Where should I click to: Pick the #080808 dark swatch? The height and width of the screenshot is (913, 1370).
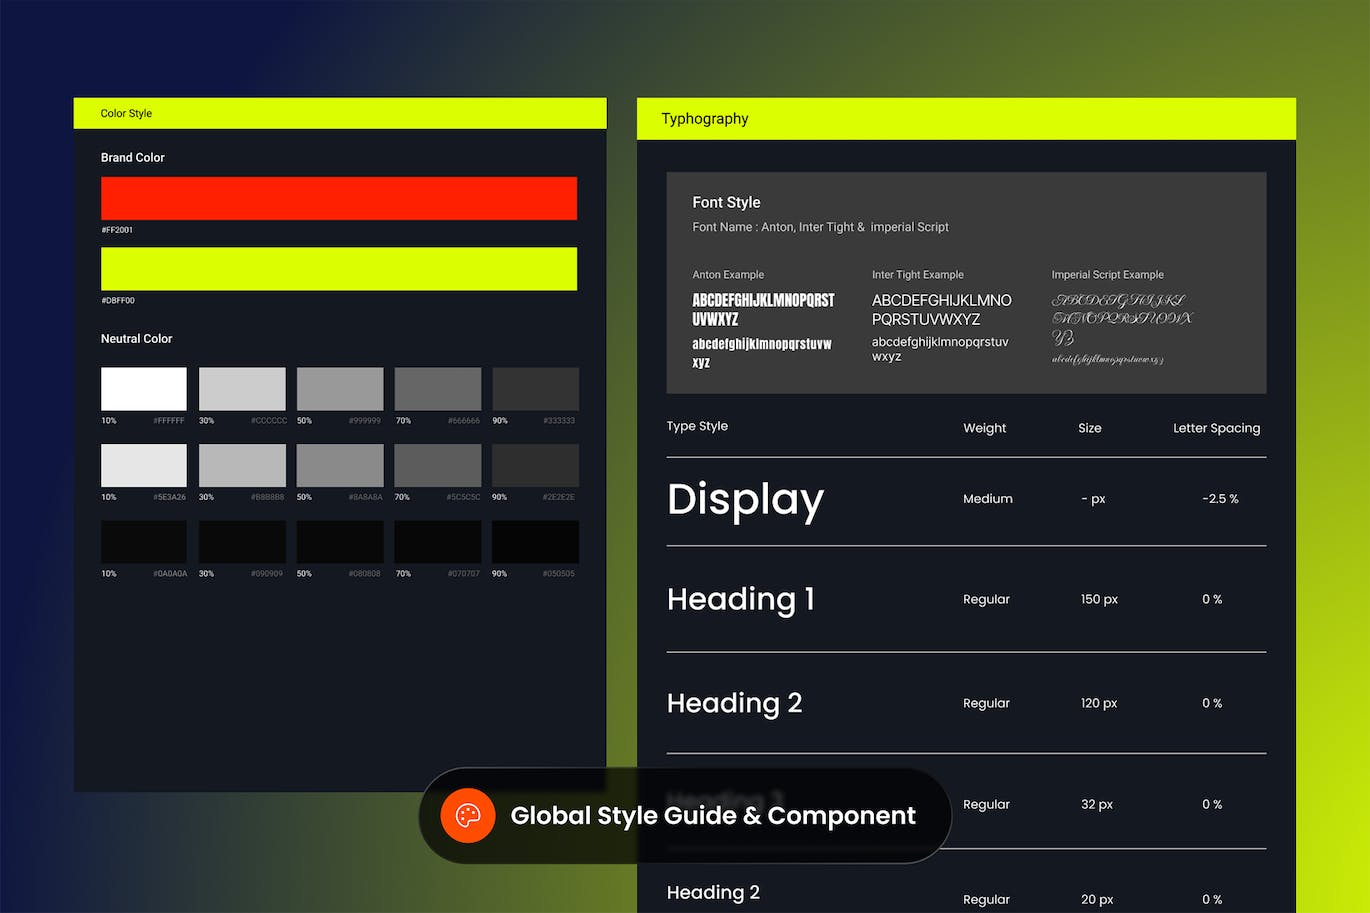coord(340,542)
